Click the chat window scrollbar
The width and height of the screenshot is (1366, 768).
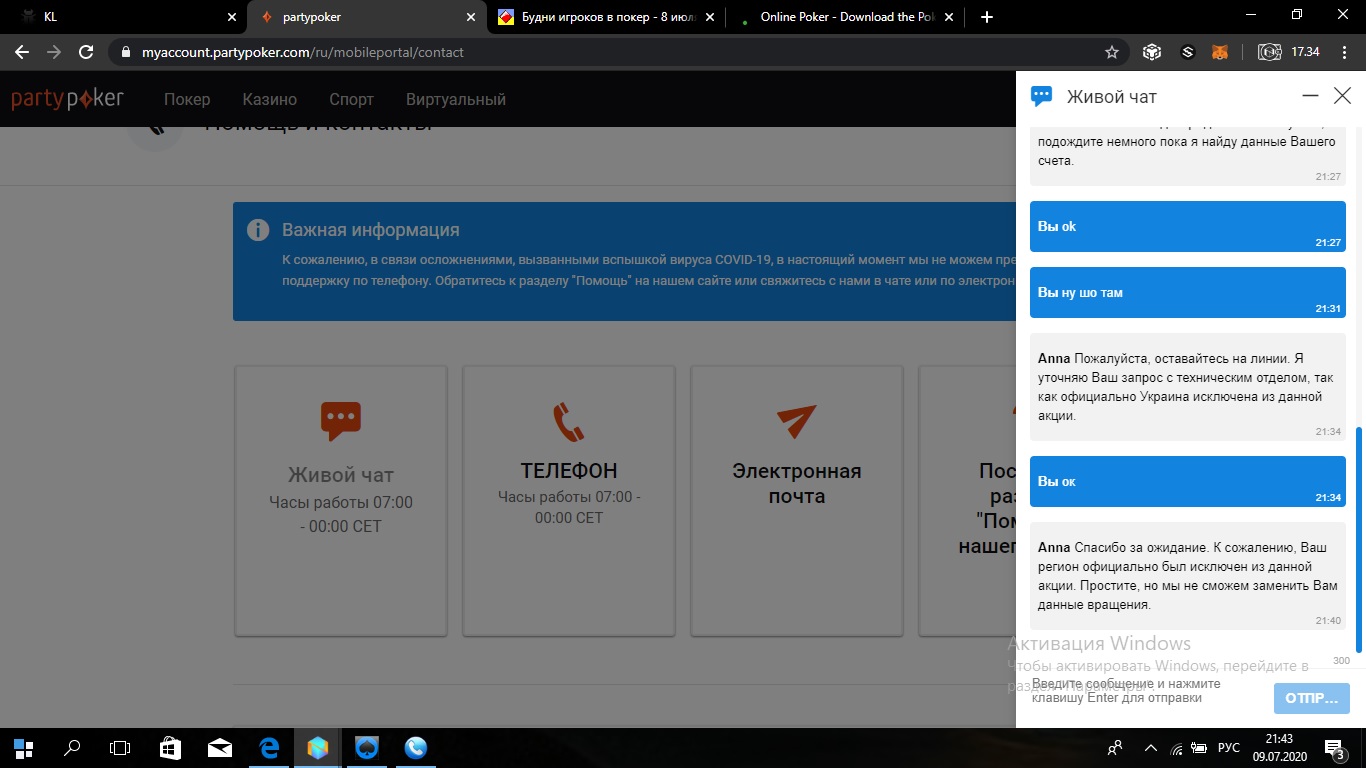tap(1358, 540)
